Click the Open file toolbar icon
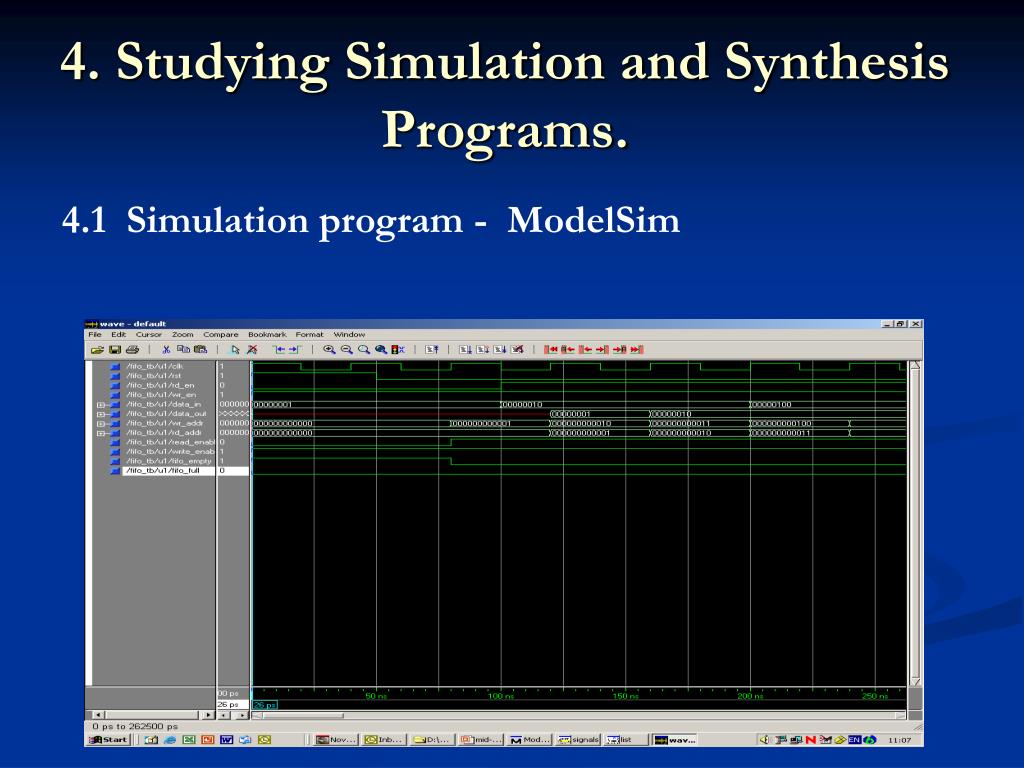1024x768 pixels. click(97, 349)
